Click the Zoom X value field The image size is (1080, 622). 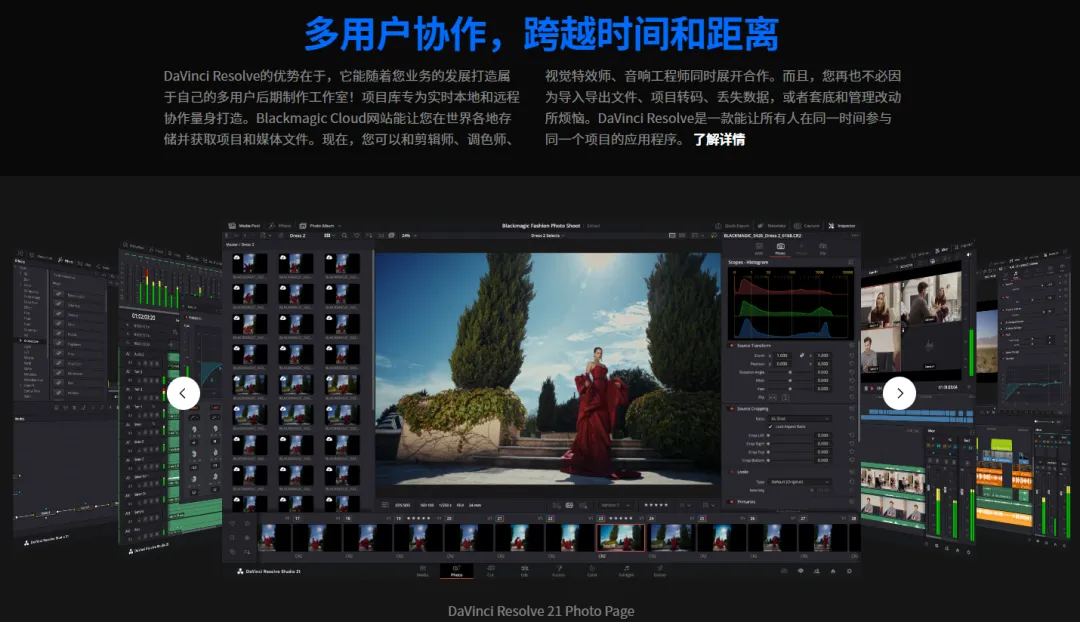[x=783, y=355]
